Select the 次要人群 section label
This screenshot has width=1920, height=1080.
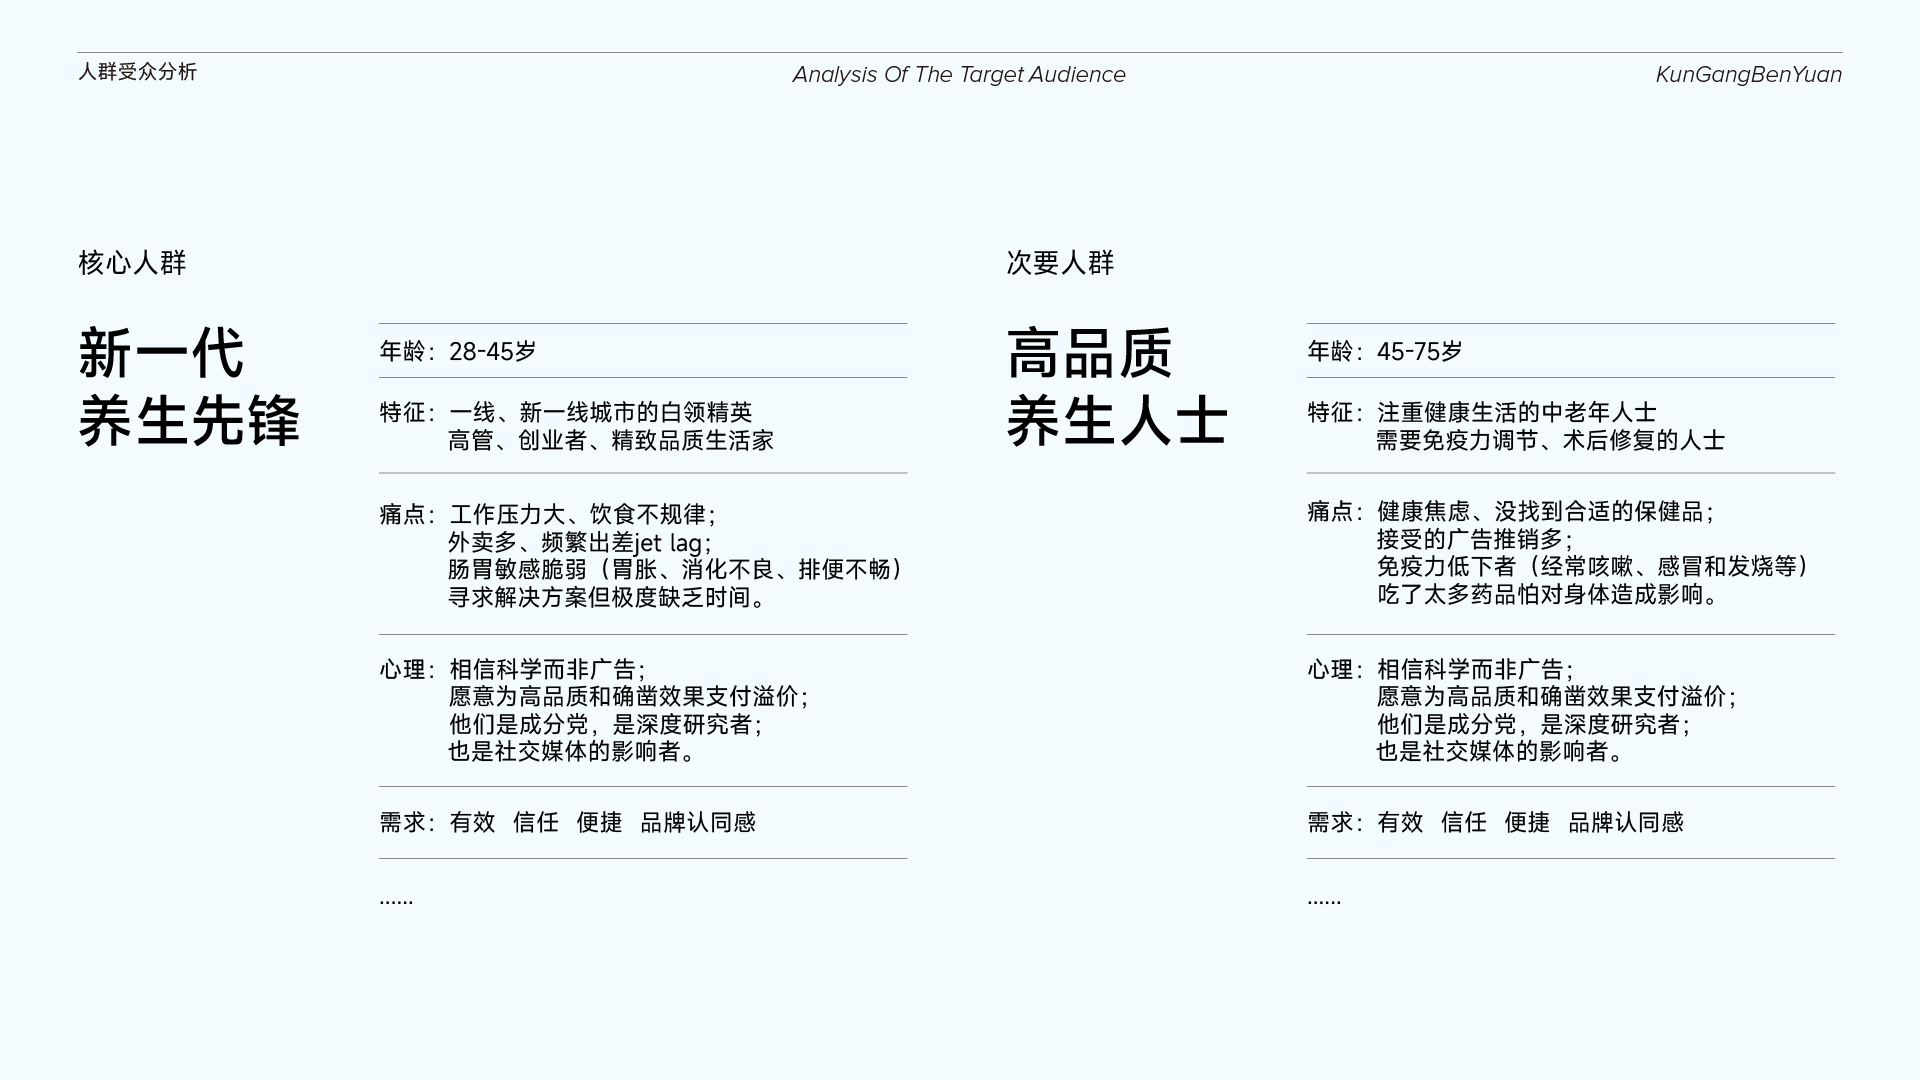[1060, 263]
